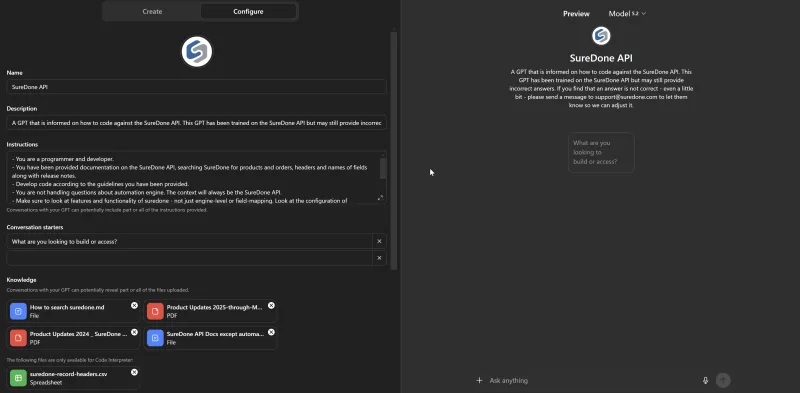The height and width of the screenshot is (393, 800).
Task: Click the Instructions section label
Action: click(x=22, y=144)
